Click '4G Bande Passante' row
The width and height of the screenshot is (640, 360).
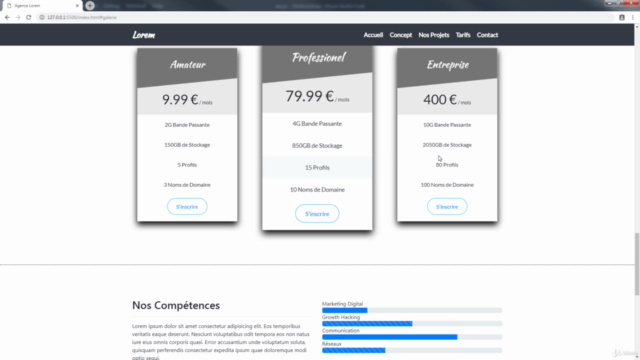click(317, 124)
